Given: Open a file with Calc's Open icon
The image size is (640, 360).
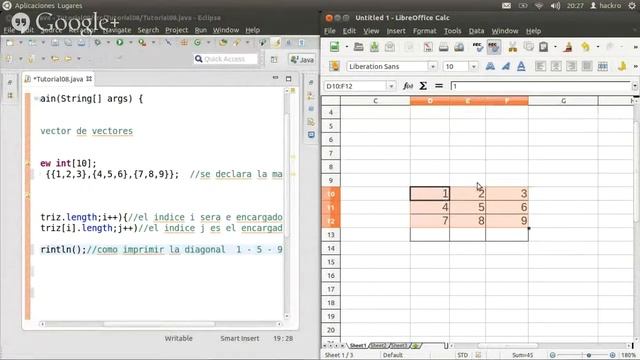Looking at the screenshot, I should (359, 47).
